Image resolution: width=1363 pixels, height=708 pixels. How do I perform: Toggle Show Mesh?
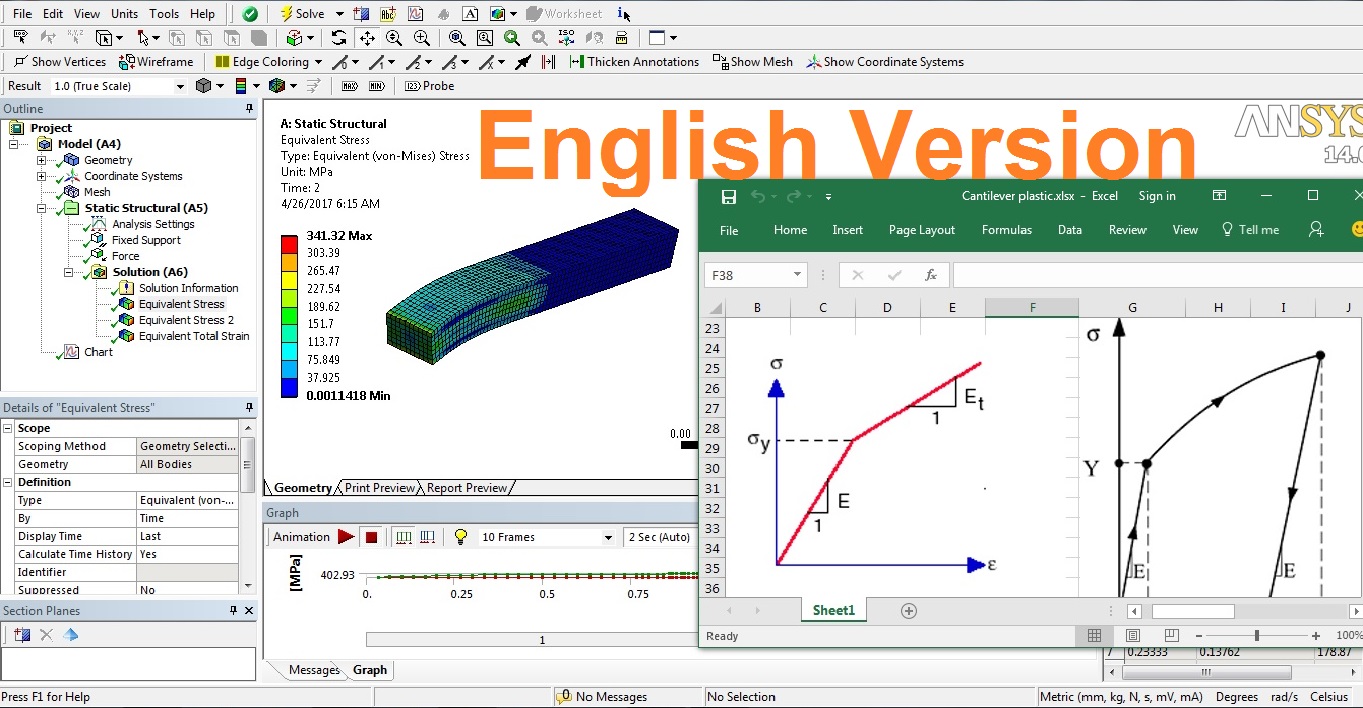point(752,62)
